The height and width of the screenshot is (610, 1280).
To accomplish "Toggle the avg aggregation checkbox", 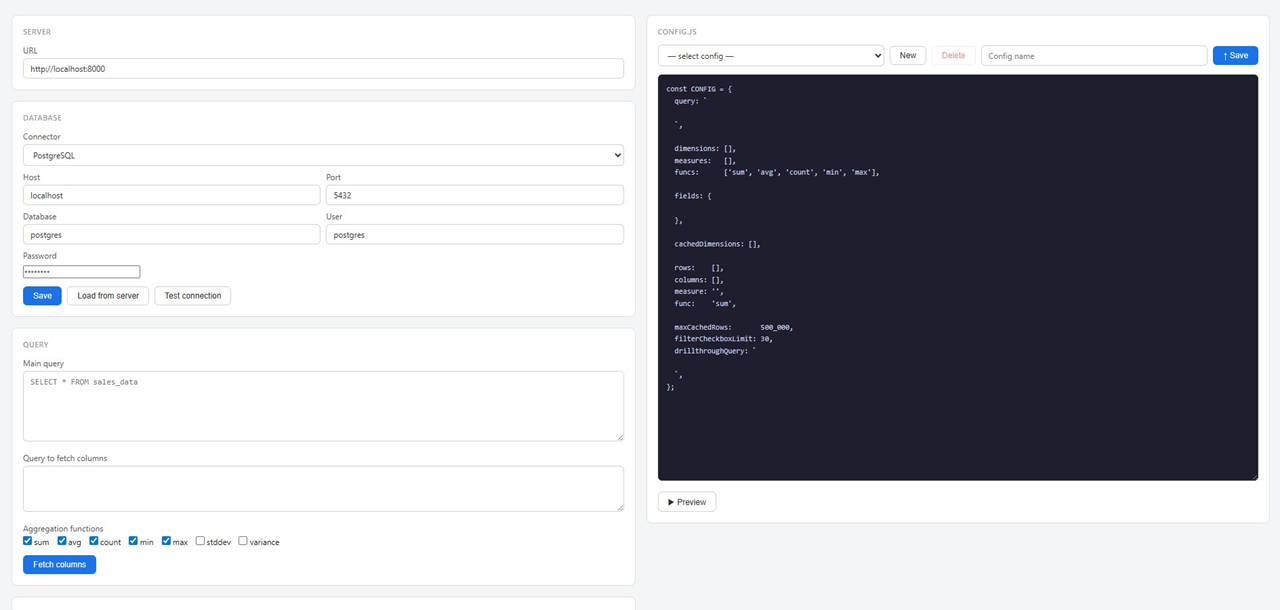I will pos(62,541).
